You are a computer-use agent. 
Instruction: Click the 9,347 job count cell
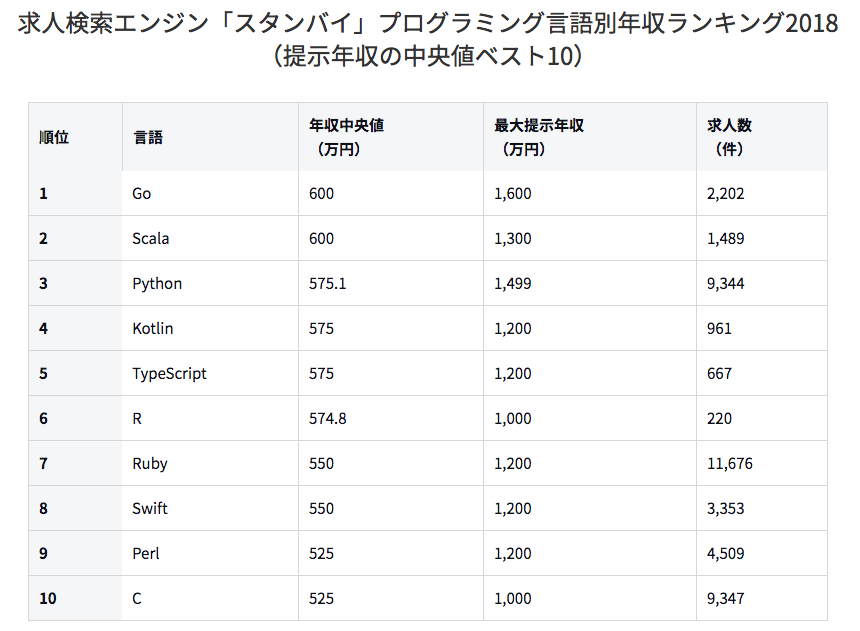[725, 599]
